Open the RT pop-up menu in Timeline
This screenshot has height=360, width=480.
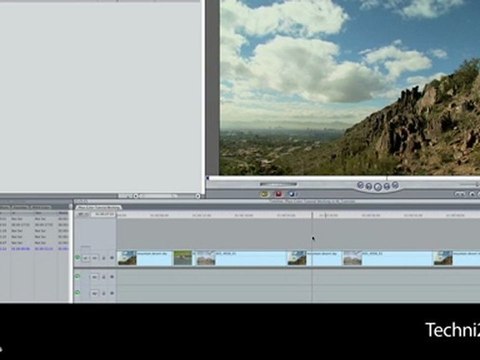(x=83, y=214)
